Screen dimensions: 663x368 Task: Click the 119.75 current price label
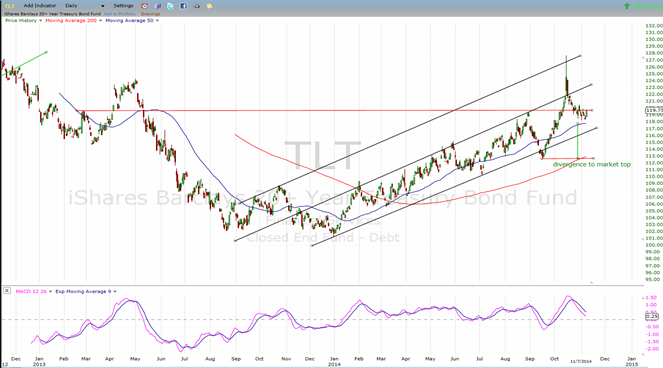pyautogui.click(x=654, y=110)
